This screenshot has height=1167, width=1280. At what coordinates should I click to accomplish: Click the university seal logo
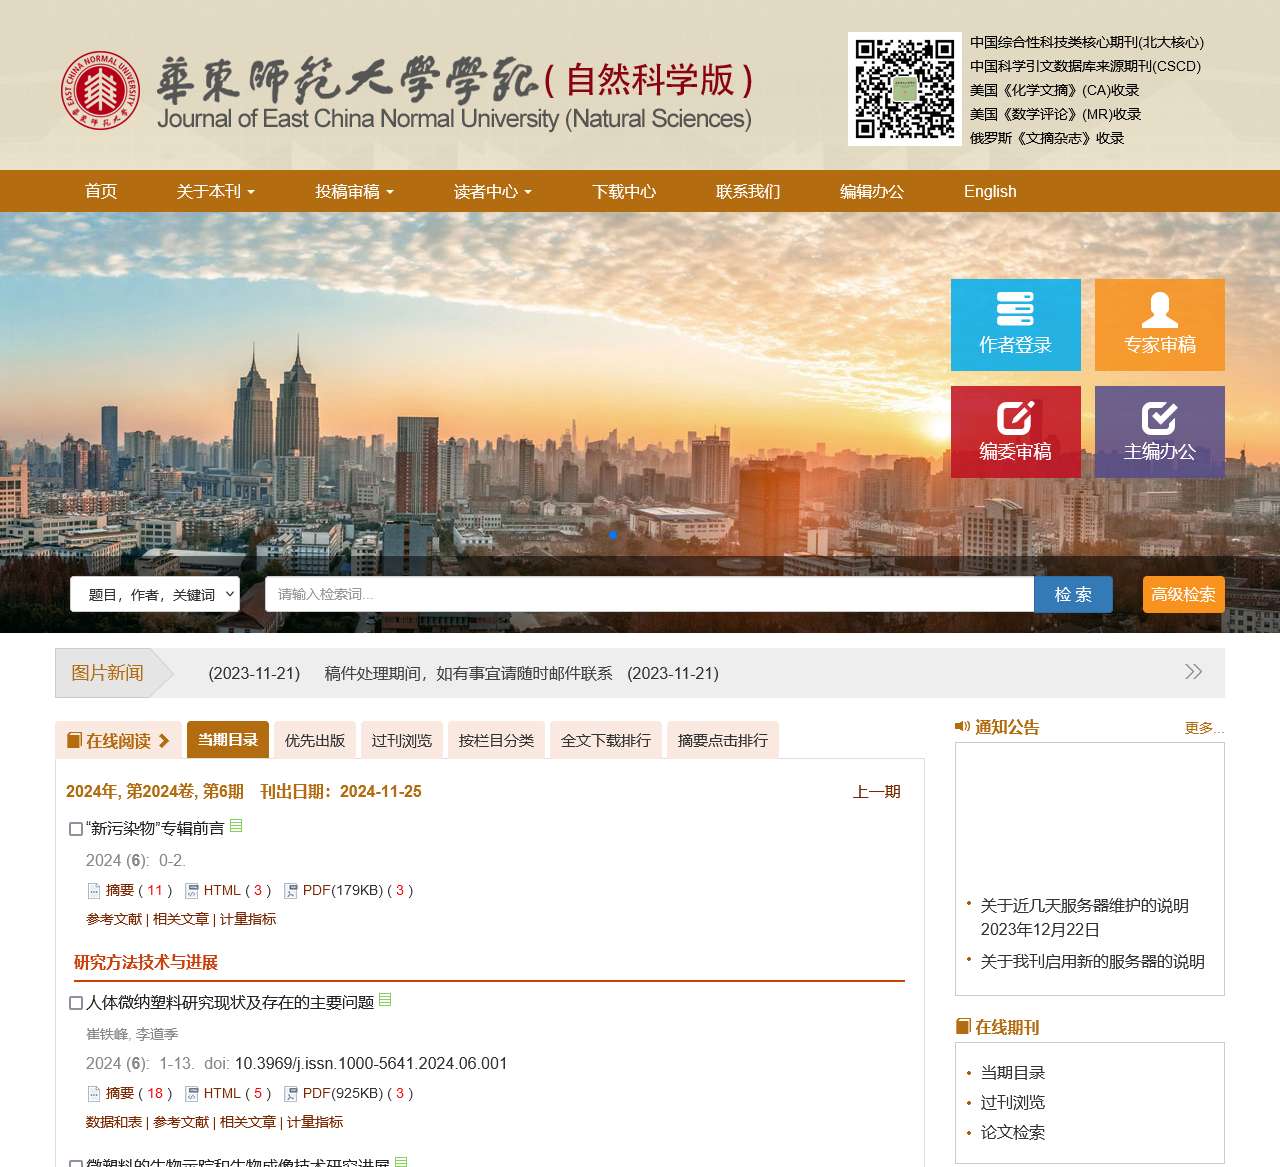pos(100,90)
